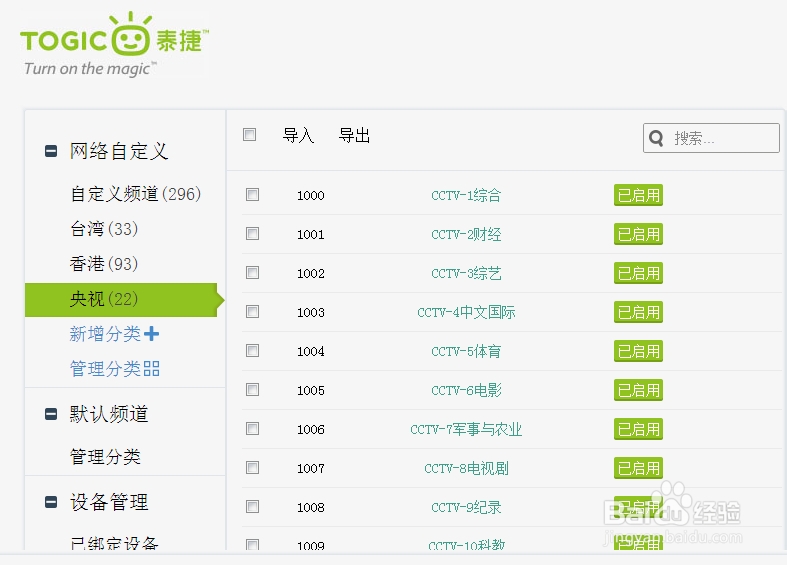Toggle 已启用 status for CCTV-3综艺
This screenshot has height=565, width=787.
point(638,273)
